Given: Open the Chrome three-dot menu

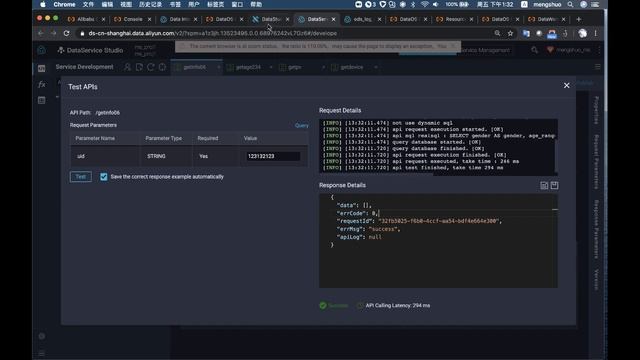Looking at the screenshot, I should coord(596,33).
